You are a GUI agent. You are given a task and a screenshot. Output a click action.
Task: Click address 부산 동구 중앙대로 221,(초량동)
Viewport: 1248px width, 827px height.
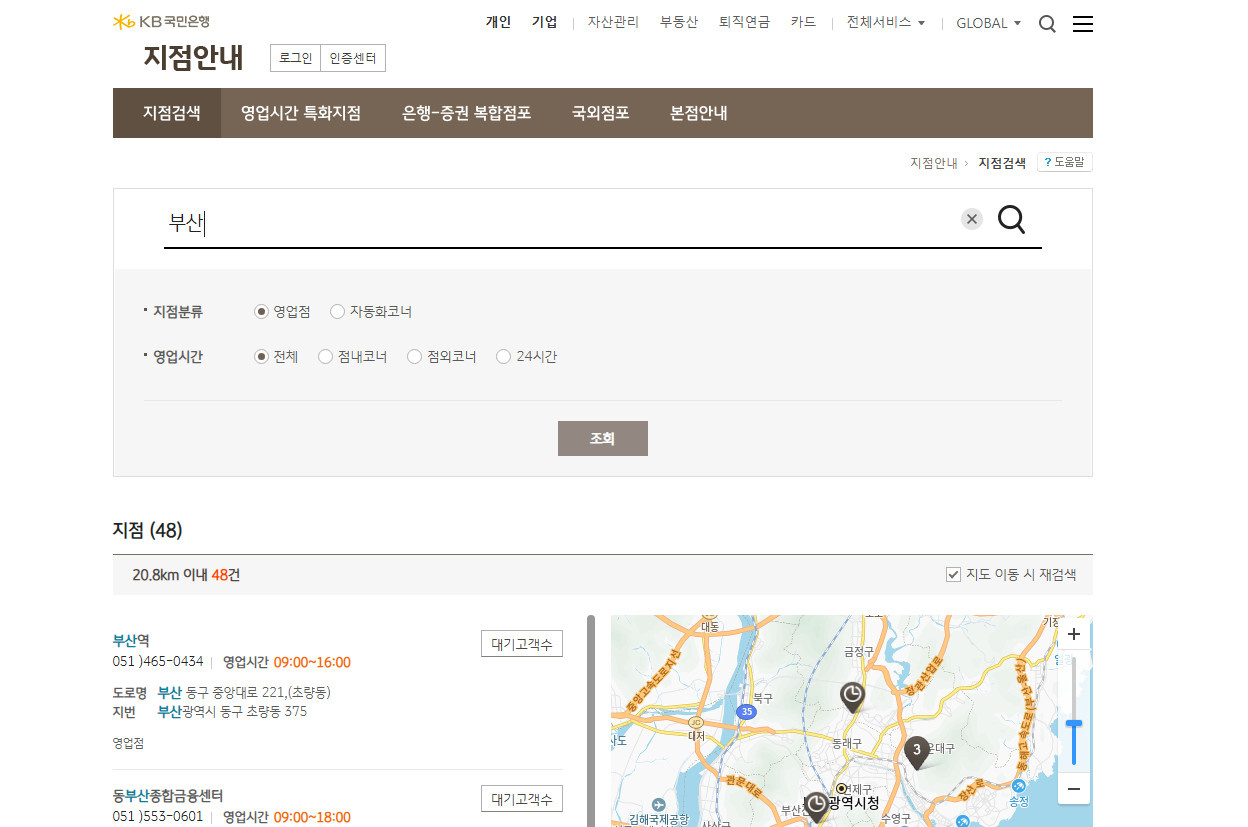pos(244,692)
